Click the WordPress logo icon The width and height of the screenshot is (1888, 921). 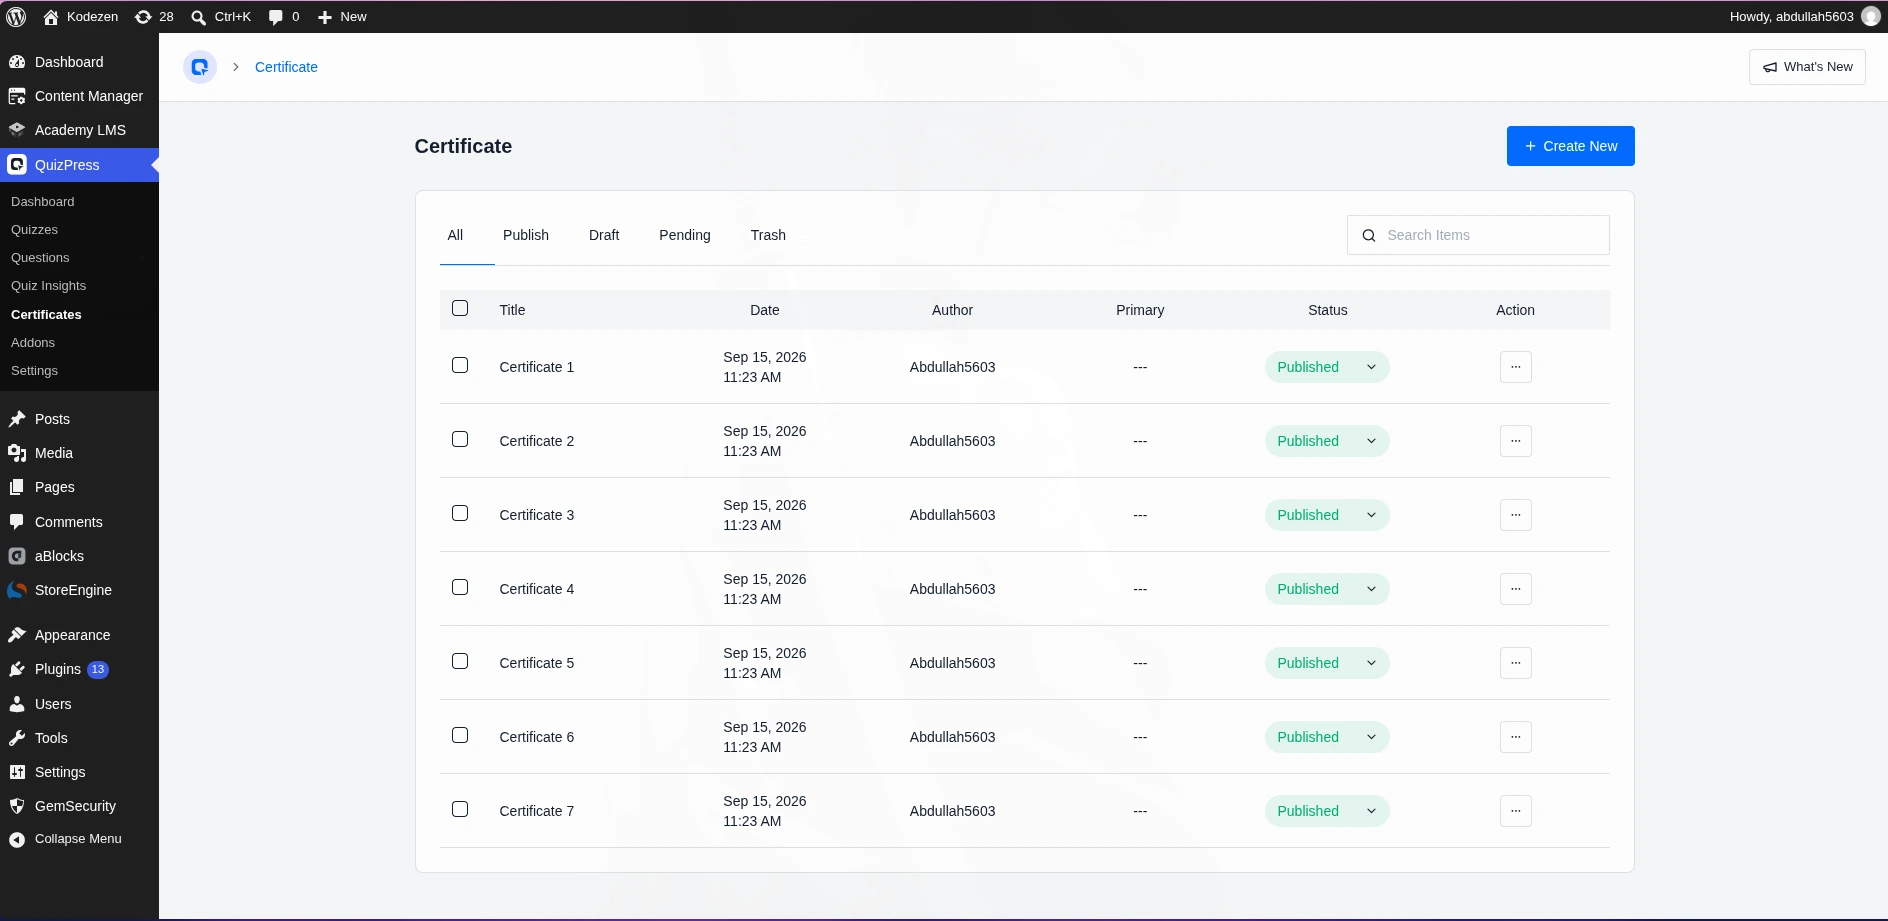click(16, 17)
